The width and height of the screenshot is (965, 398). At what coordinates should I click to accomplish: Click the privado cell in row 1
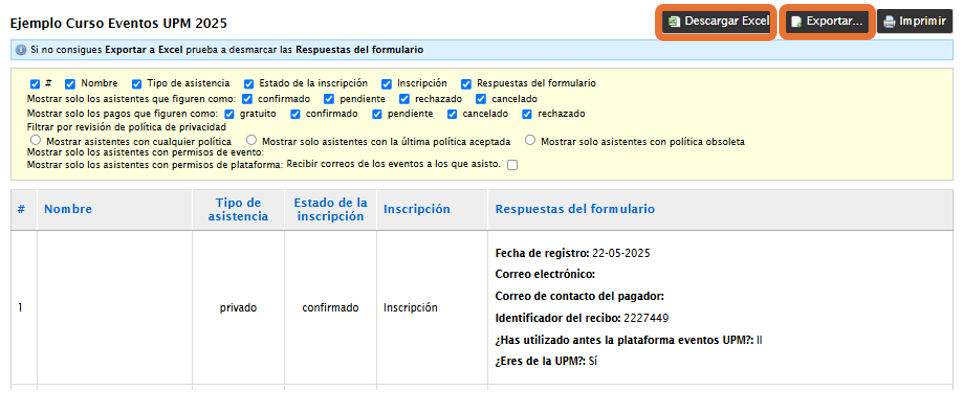point(238,308)
